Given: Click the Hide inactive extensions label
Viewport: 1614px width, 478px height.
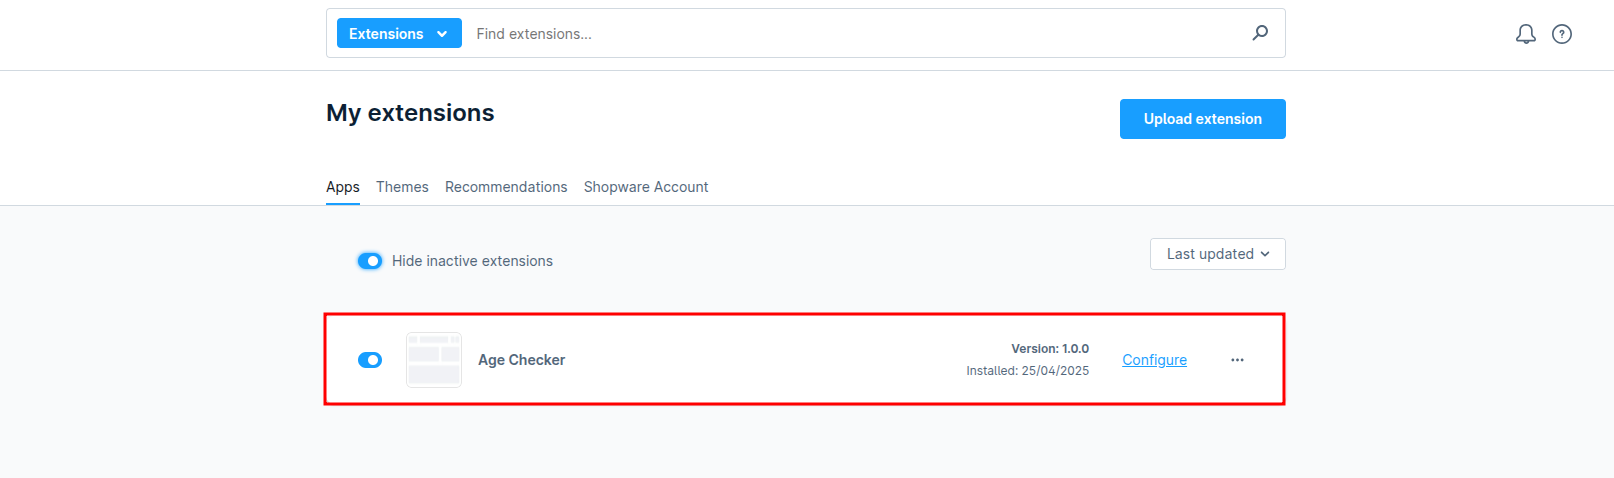Looking at the screenshot, I should tap(472, 261).
